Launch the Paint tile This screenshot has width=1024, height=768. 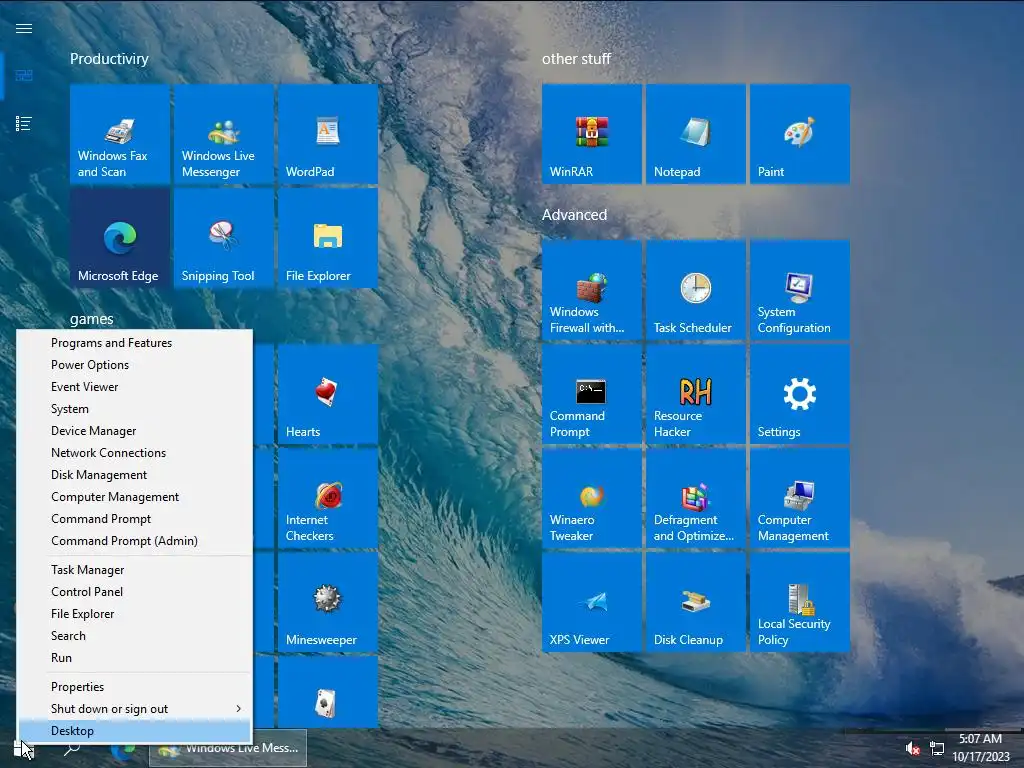click(800, 134)
